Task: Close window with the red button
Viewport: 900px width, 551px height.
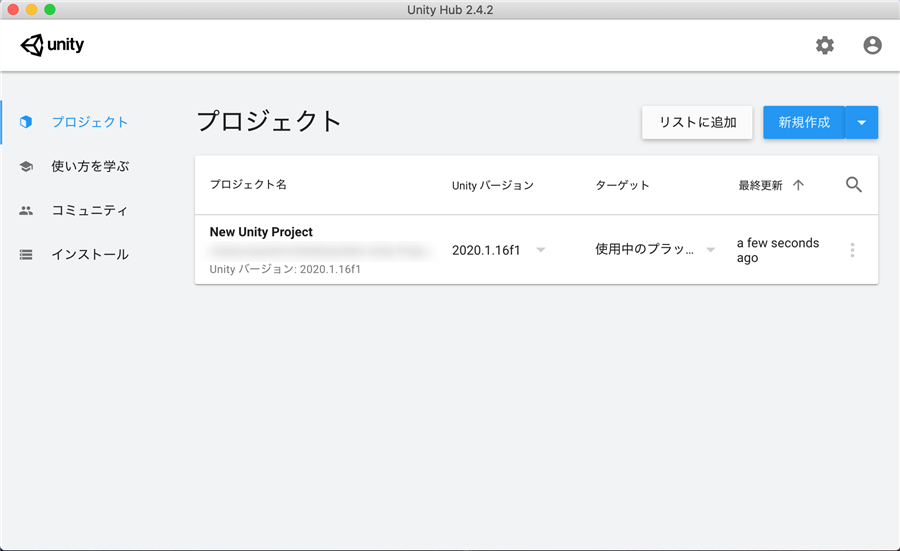Action: click(13, 9)
